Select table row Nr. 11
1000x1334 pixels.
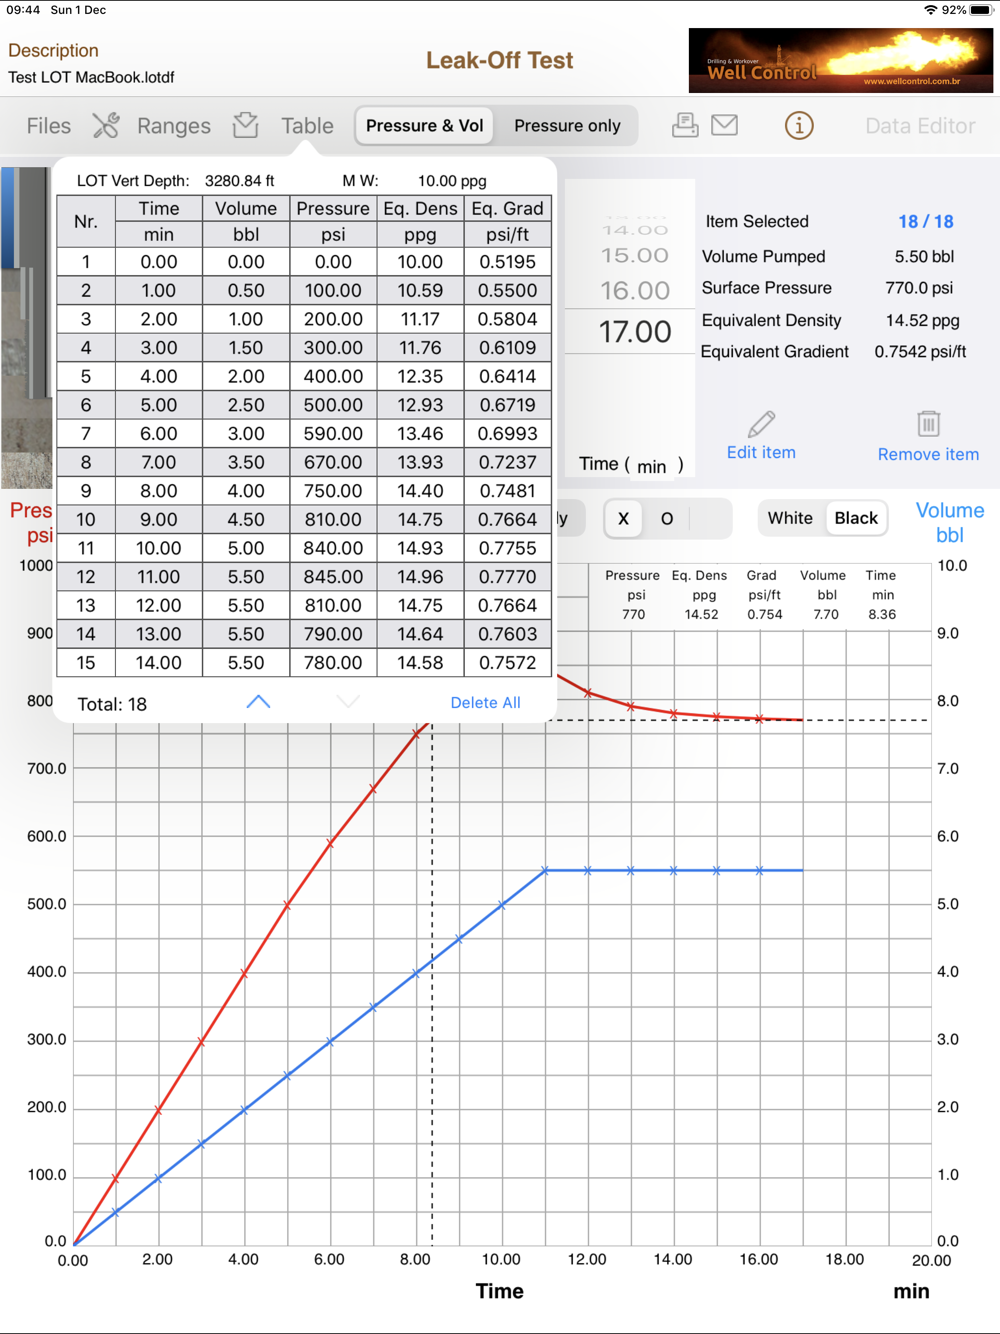point(304,549)
